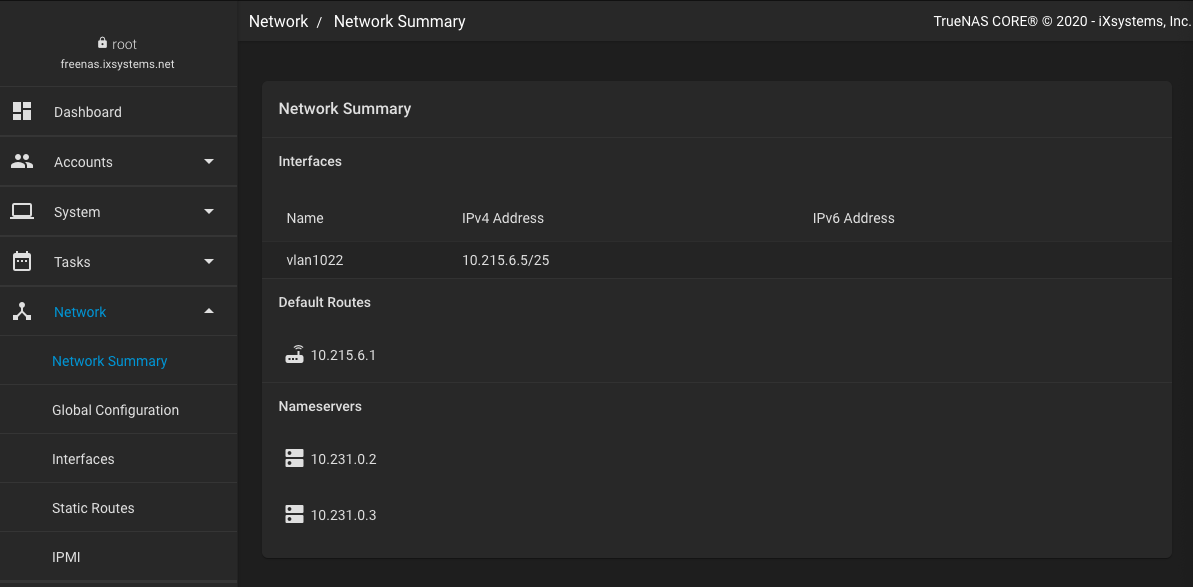
Task: Click the Accounts people icon
Action: pyautogui.click(x=22, y=161)
